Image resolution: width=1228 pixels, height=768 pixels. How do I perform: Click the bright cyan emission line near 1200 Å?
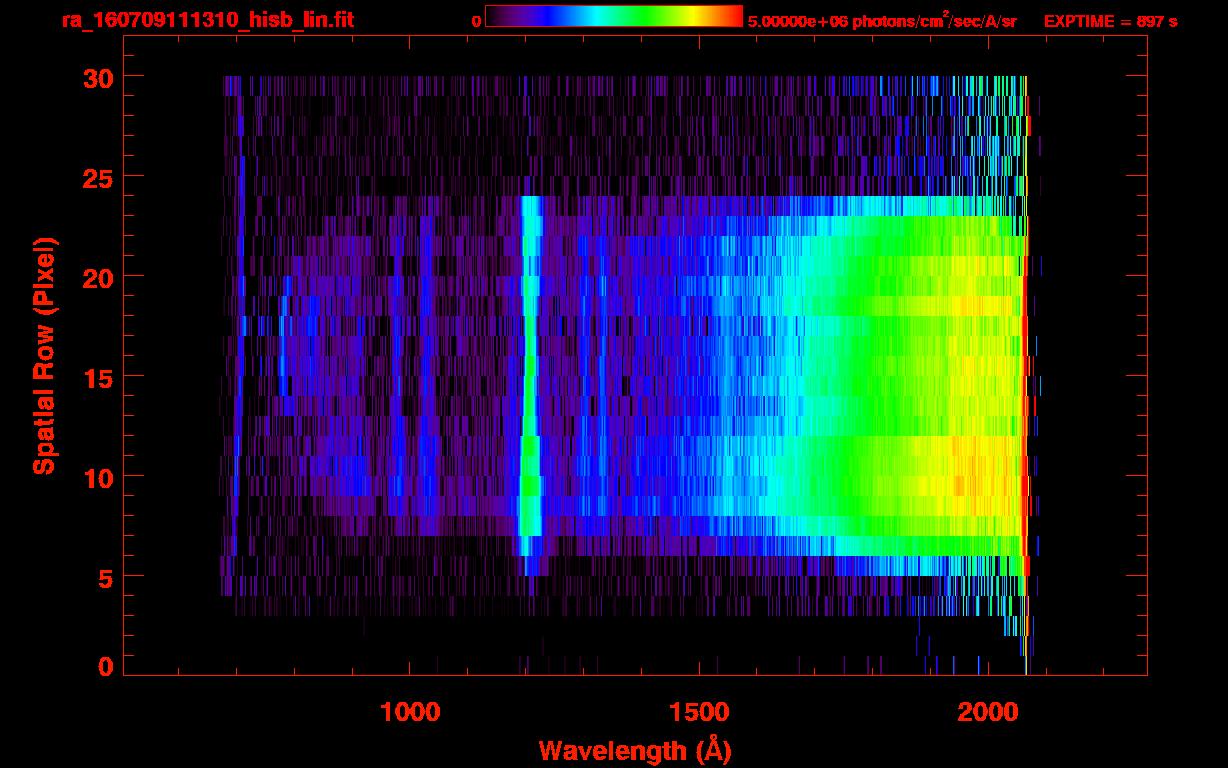coord(529,380)
